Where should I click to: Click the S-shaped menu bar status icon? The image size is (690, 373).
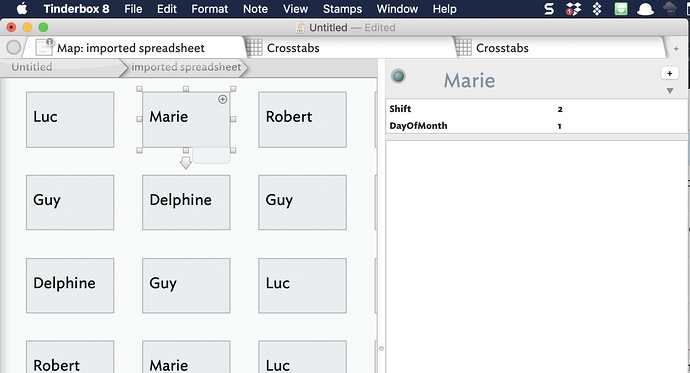click(549, 9)
